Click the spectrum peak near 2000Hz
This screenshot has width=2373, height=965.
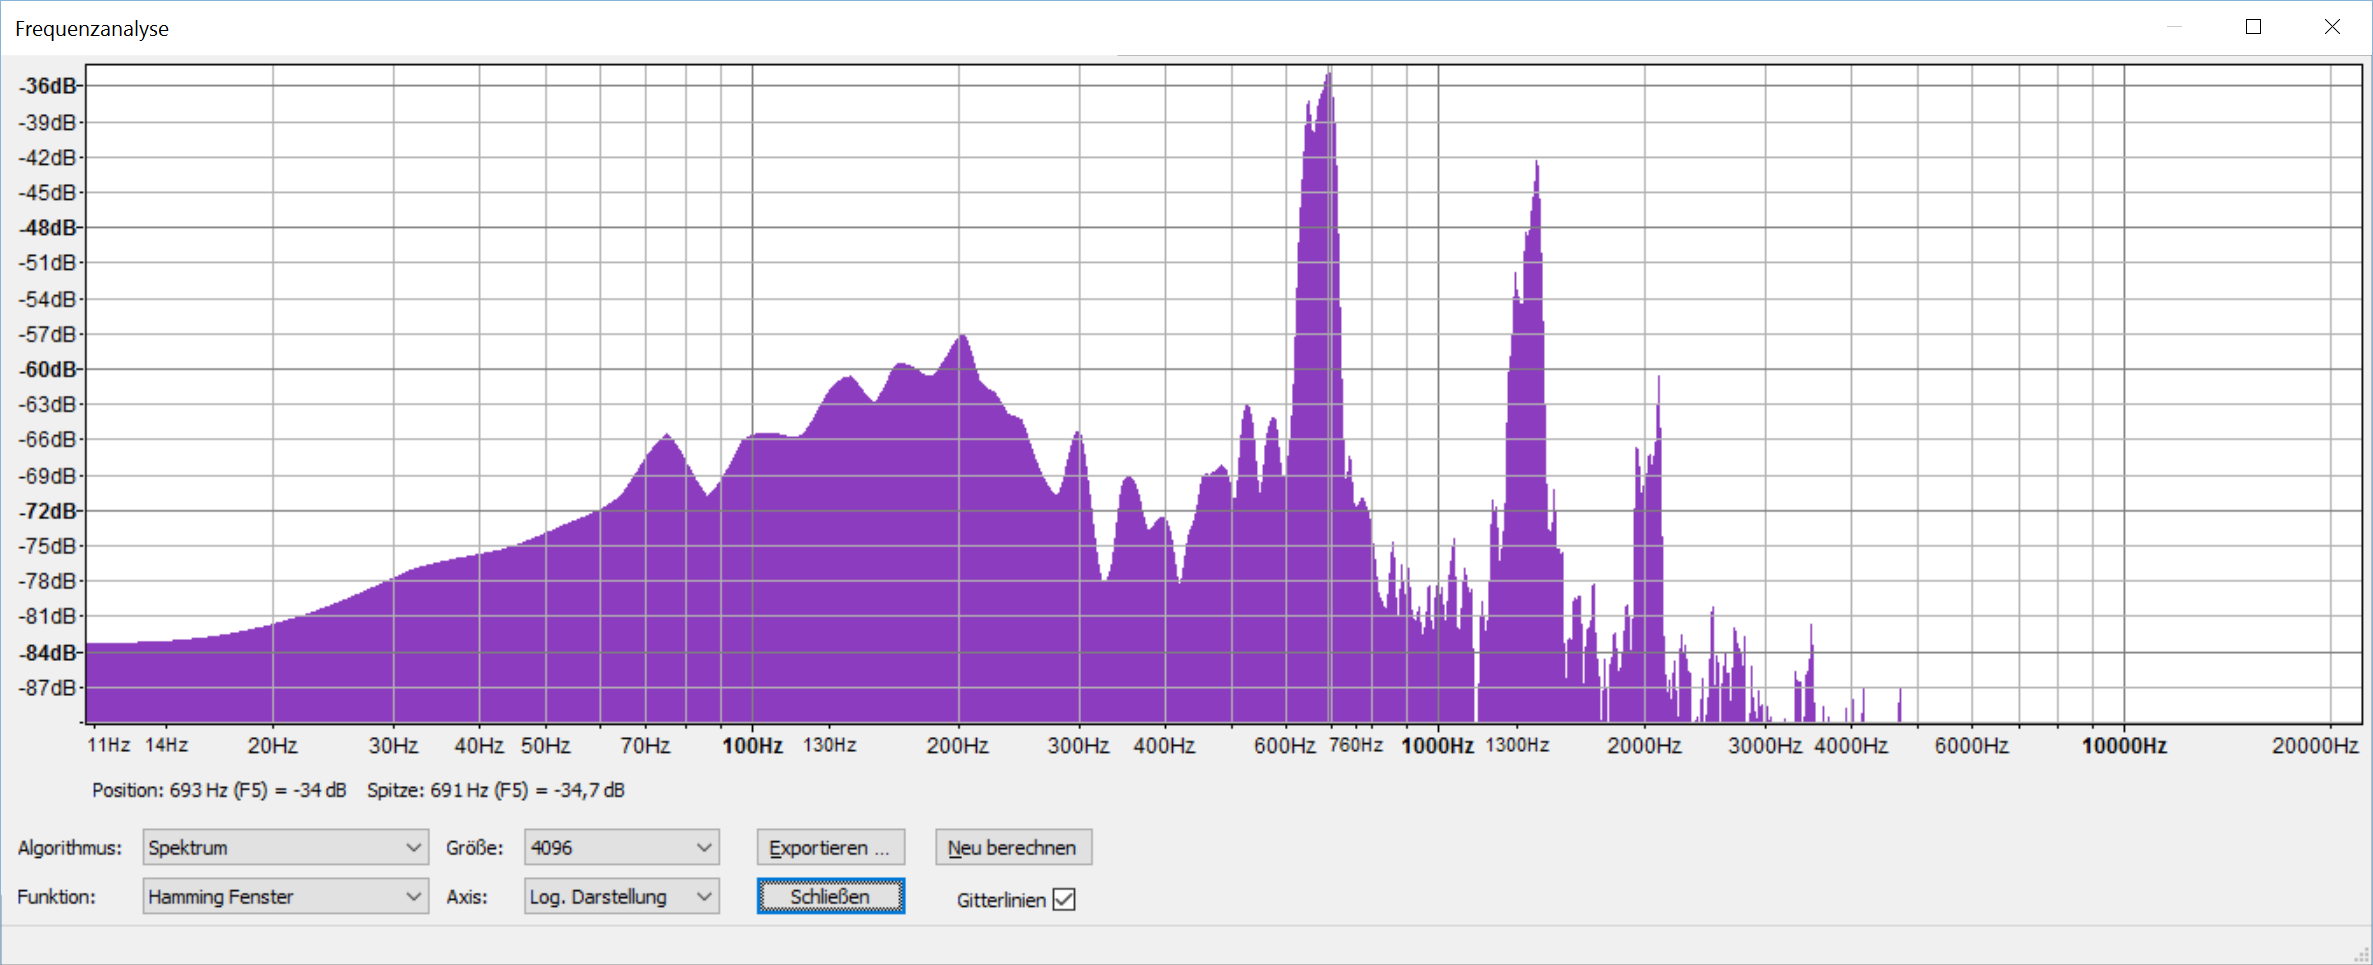(1658, 384)
